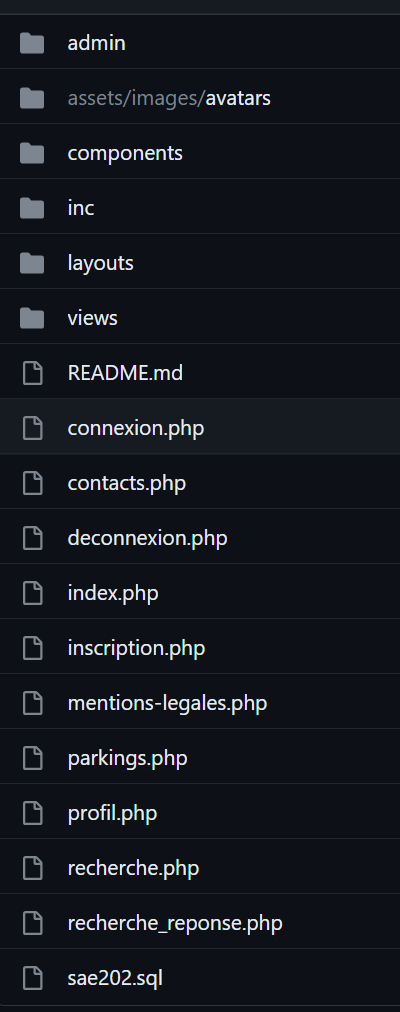Open recherche_reponse.php file
Screen dimensions: 400x1012
click(x=175, y=923)
